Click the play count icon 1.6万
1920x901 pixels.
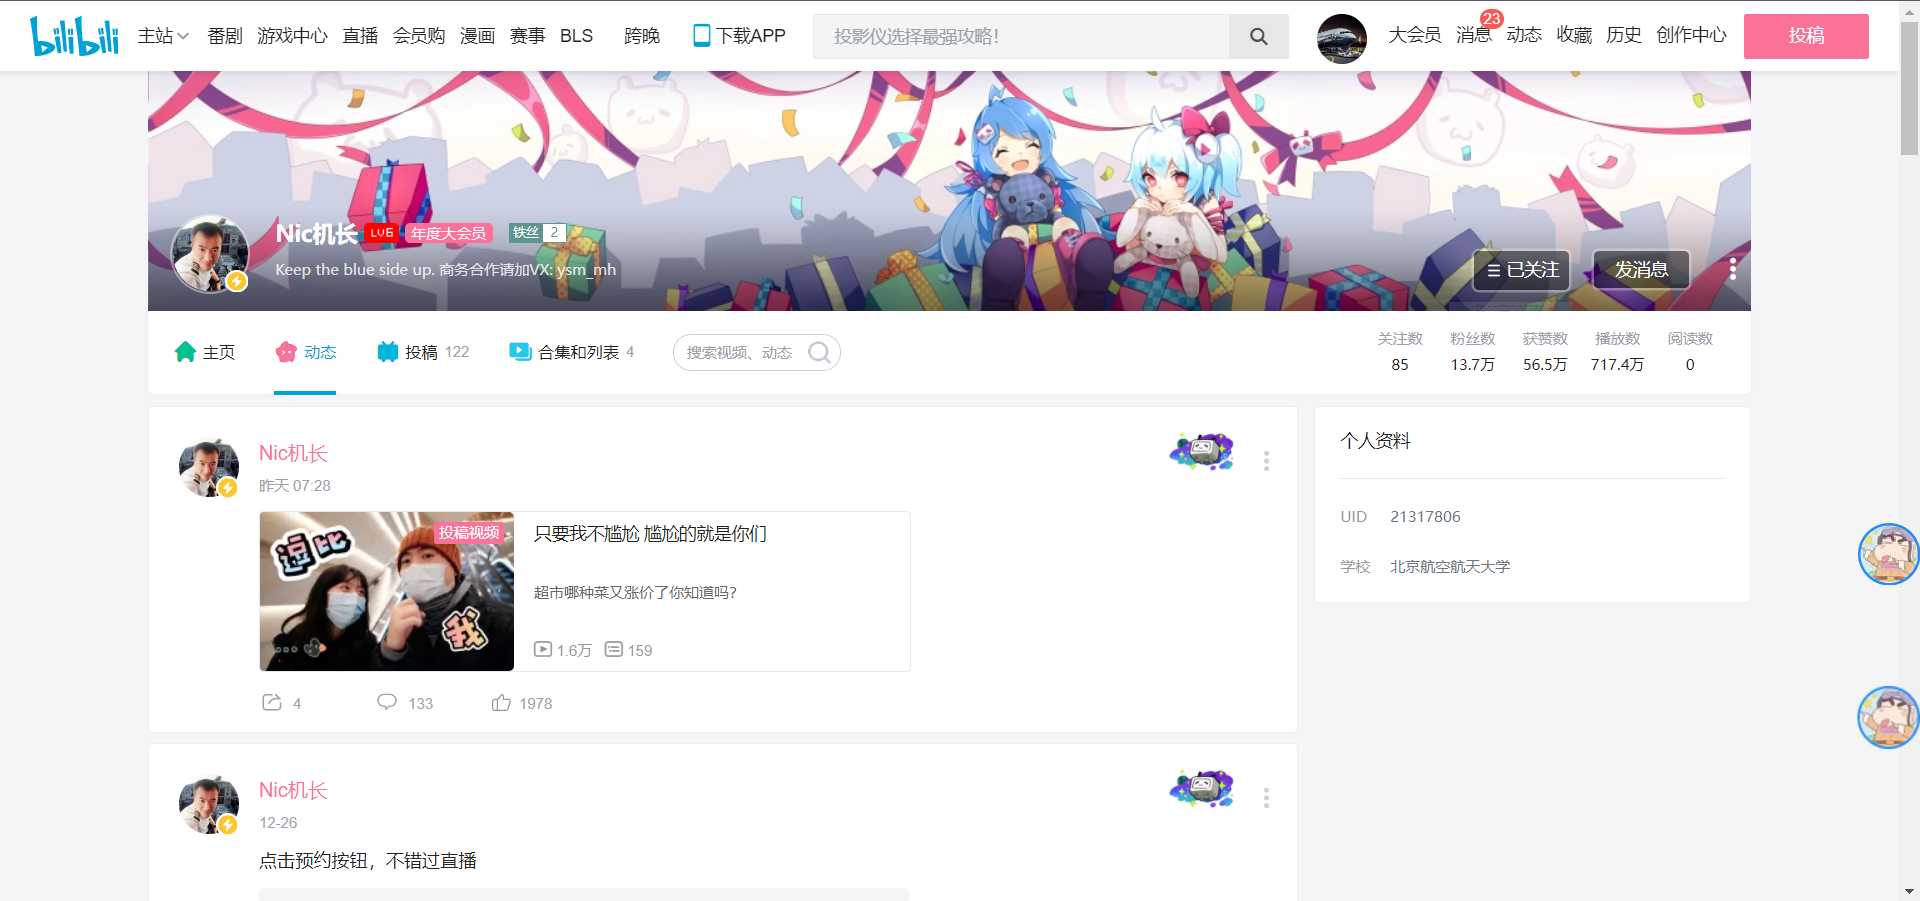tap(543, 649)
